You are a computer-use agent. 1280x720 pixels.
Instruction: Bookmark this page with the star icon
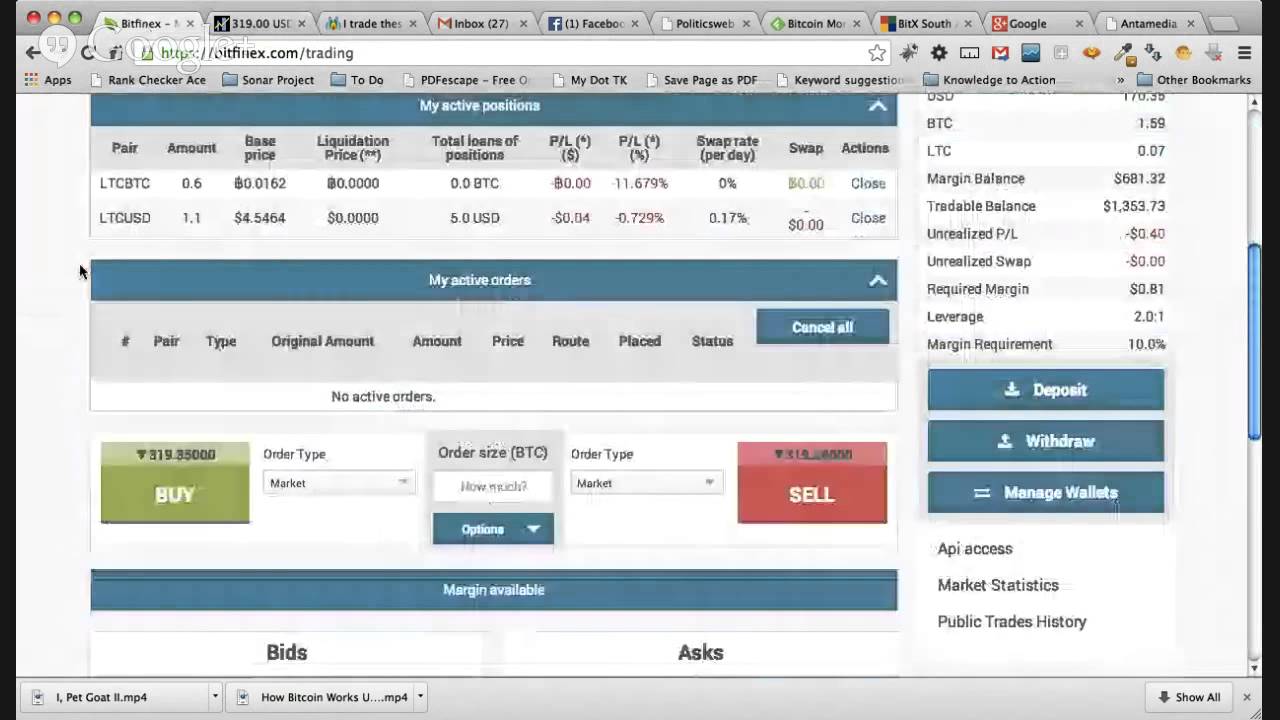[877, 53]
